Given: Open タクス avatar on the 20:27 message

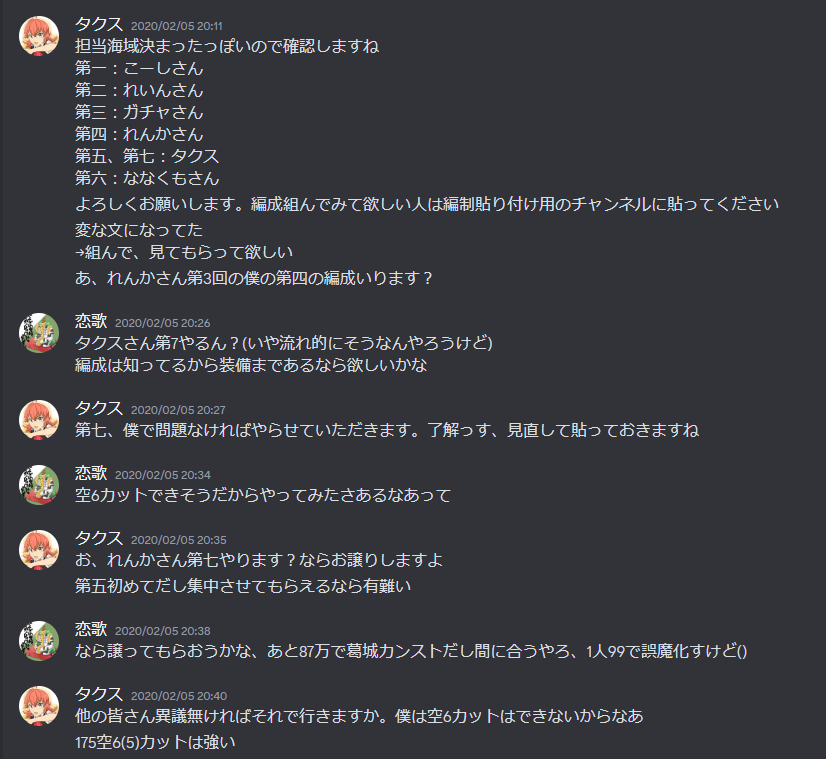Looking at the screenshot, I should tap(38, 420).
